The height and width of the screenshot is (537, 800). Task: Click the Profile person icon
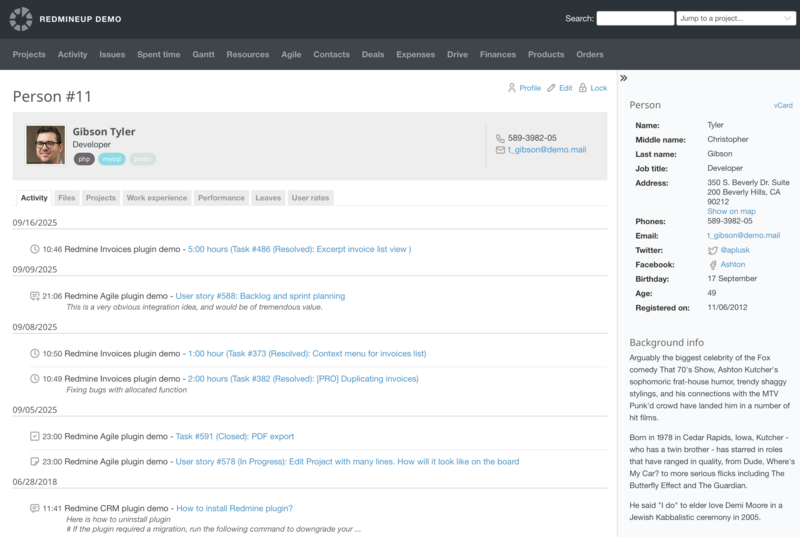(512, 88)
